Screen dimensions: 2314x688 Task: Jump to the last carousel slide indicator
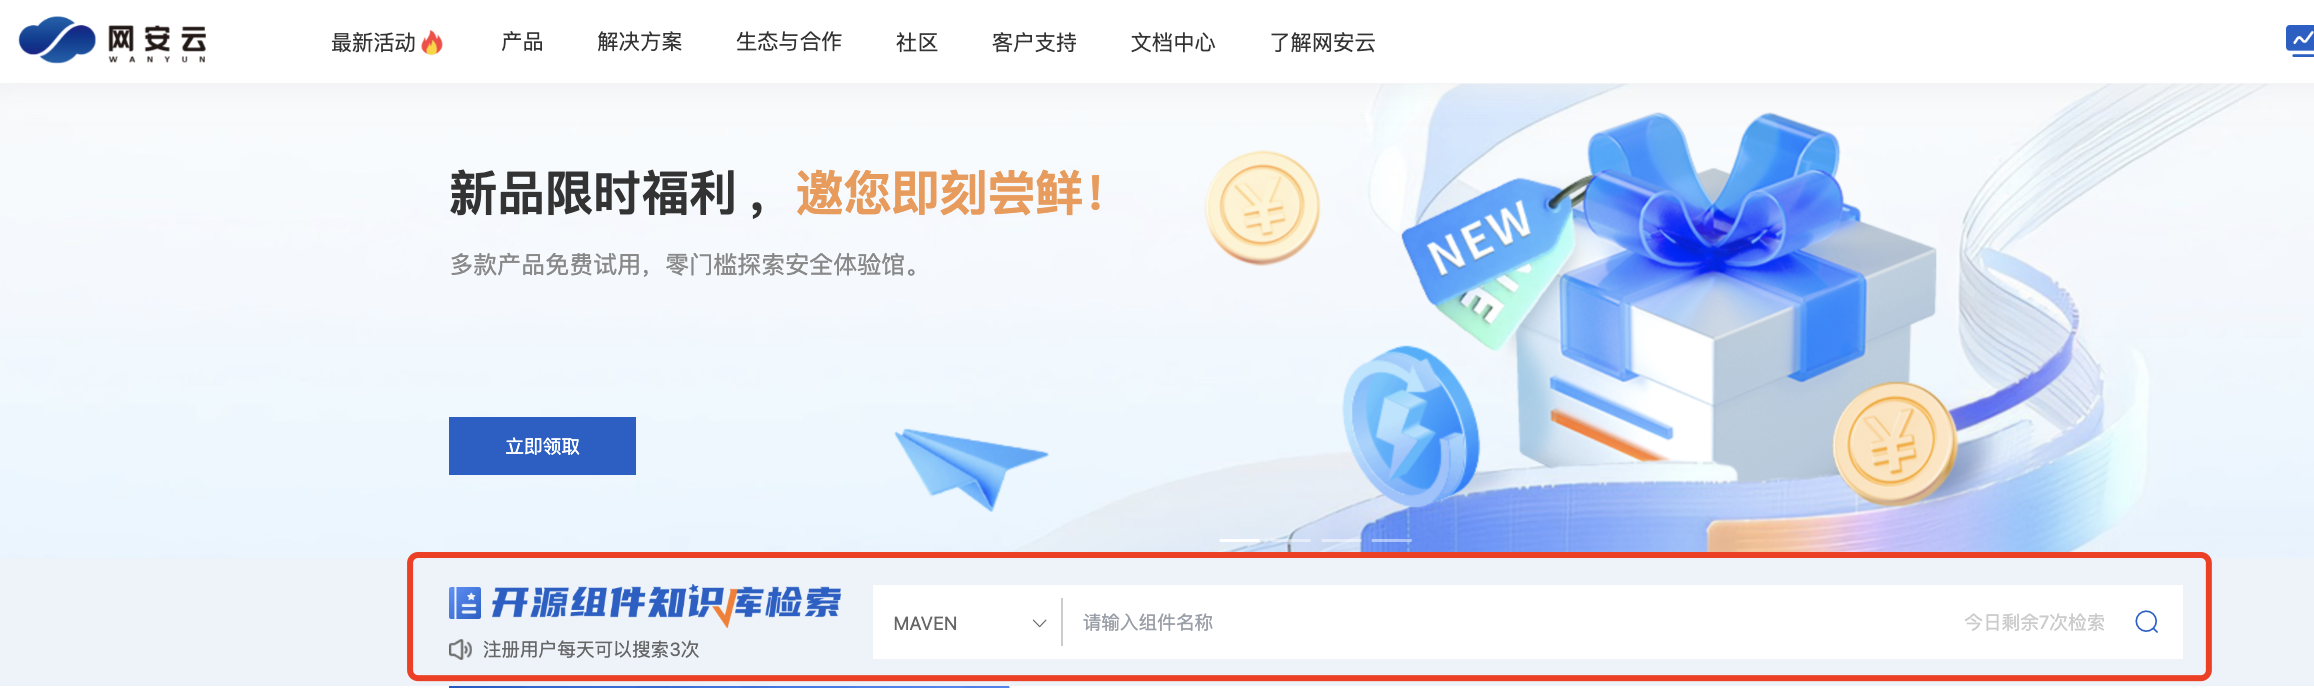coord(1392,540)
